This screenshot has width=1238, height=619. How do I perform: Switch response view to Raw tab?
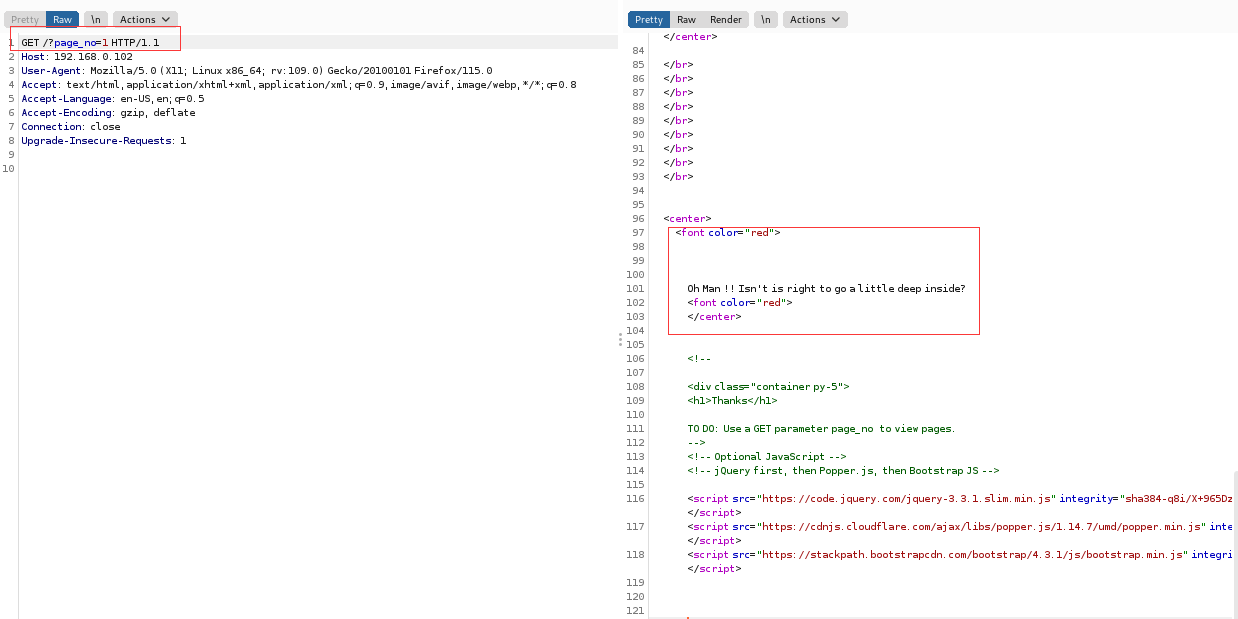pos(686,19)
